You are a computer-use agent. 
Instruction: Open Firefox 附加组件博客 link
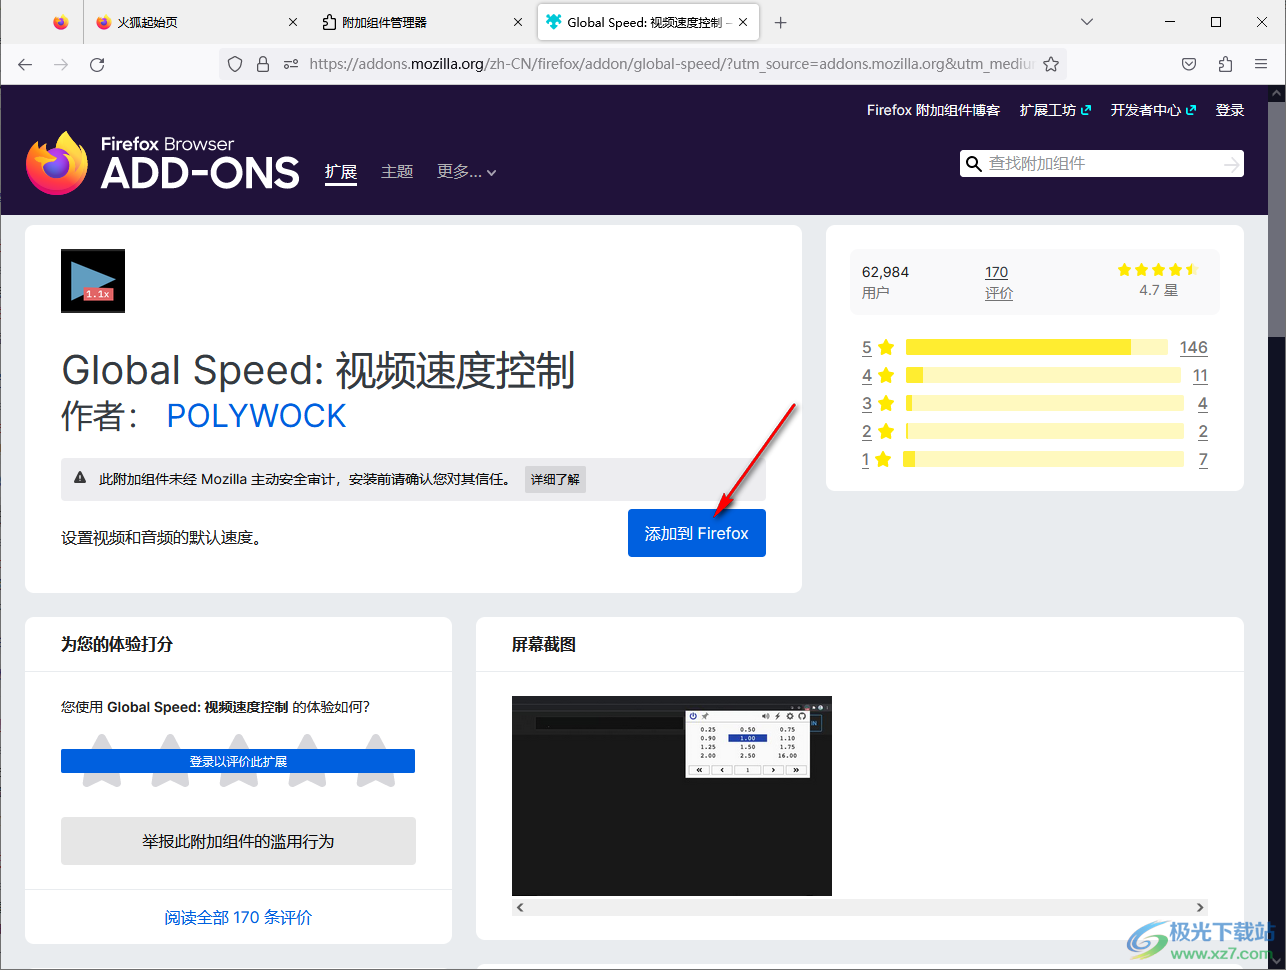(933, 110)
